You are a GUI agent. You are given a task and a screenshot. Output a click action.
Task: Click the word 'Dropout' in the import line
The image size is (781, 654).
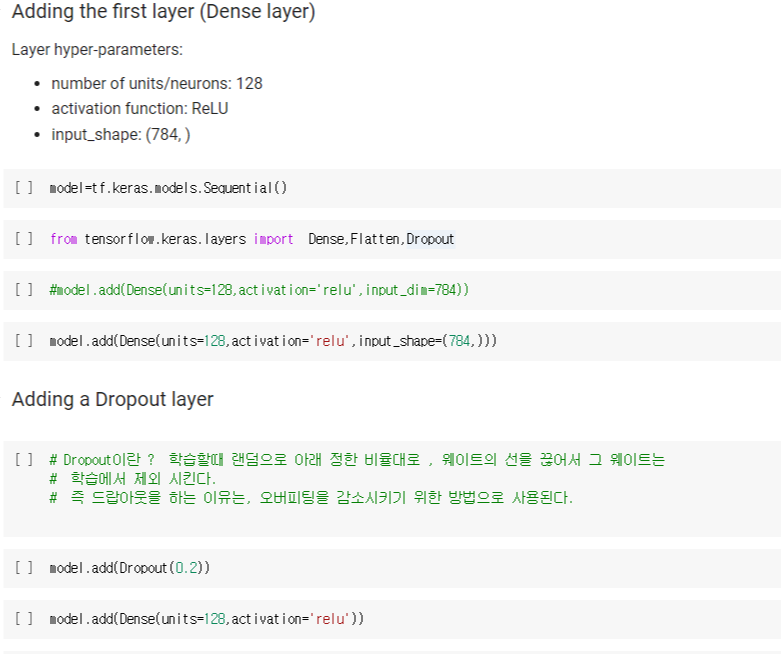(430, 239)
